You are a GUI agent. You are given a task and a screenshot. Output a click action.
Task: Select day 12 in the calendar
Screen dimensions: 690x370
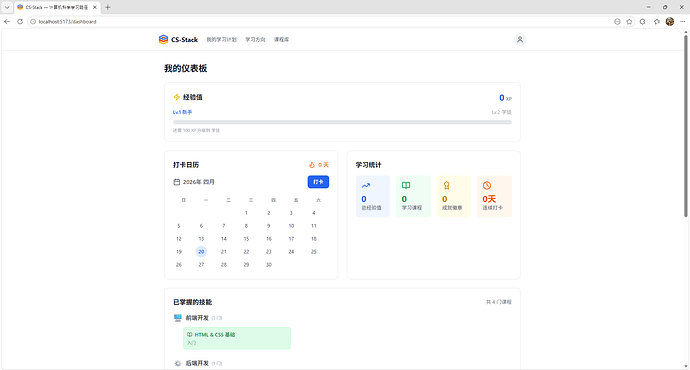(179, 239)
